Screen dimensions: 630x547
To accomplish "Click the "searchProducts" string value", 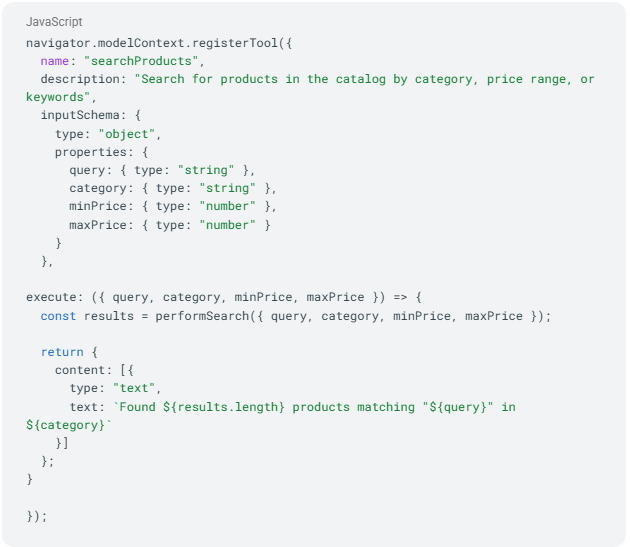I will pyautogui.click(x=141, y=61).
